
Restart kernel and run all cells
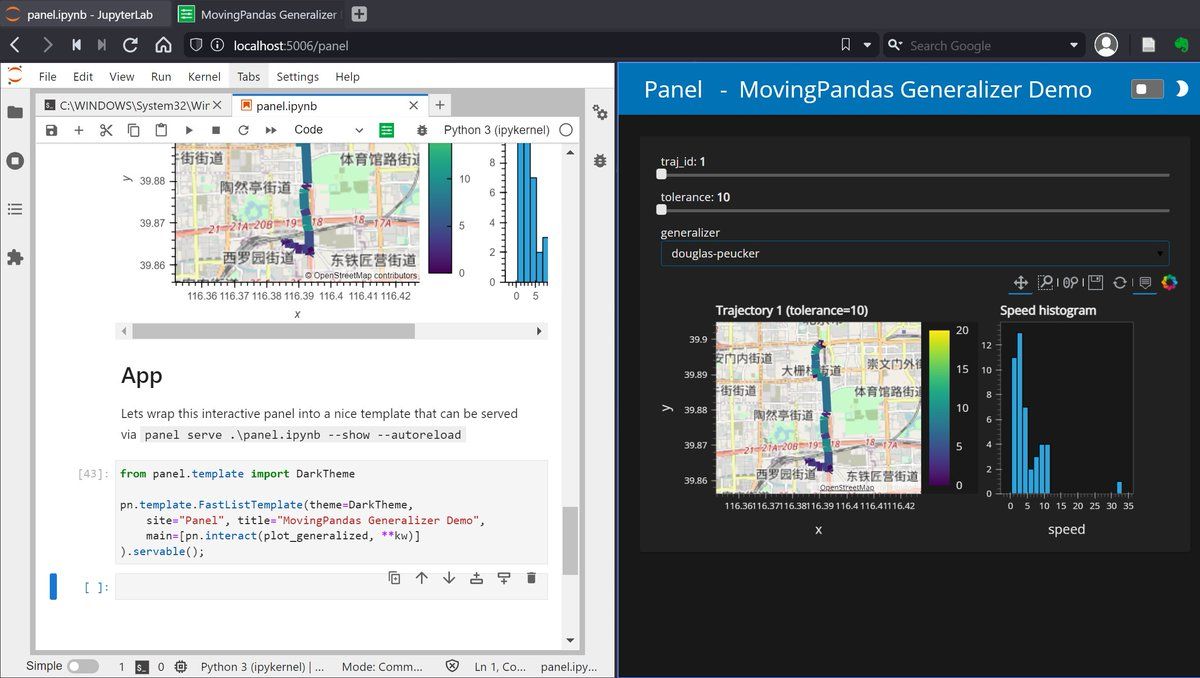click(x=270, y=130)
